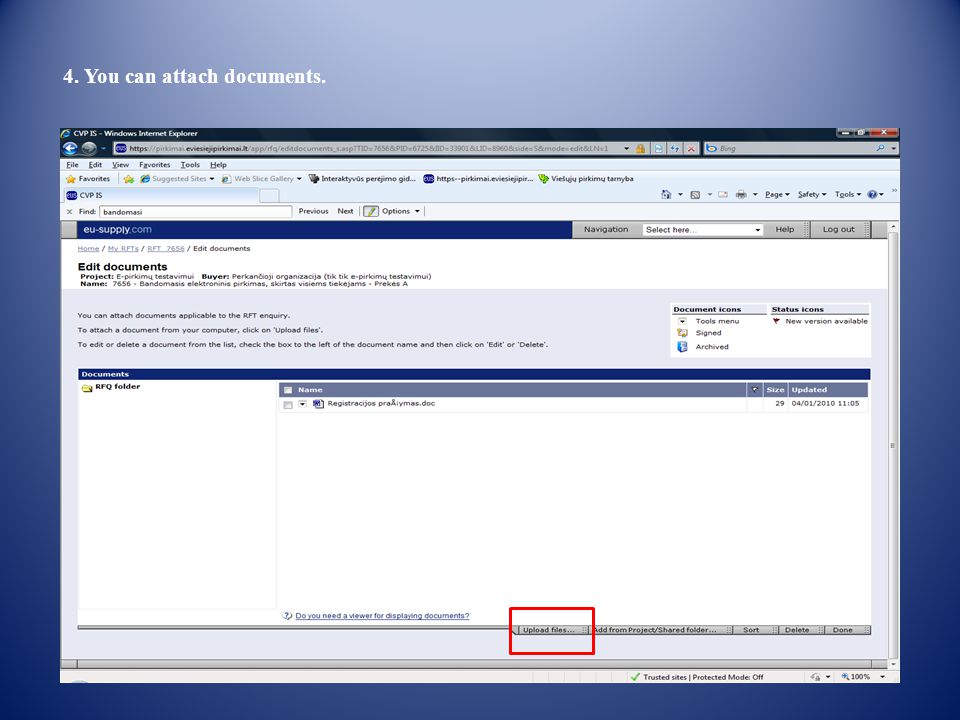Click the security lock icon in address bar
This screenshot has width=960, height=720.
pyautogui.click(x=640, y=148)
